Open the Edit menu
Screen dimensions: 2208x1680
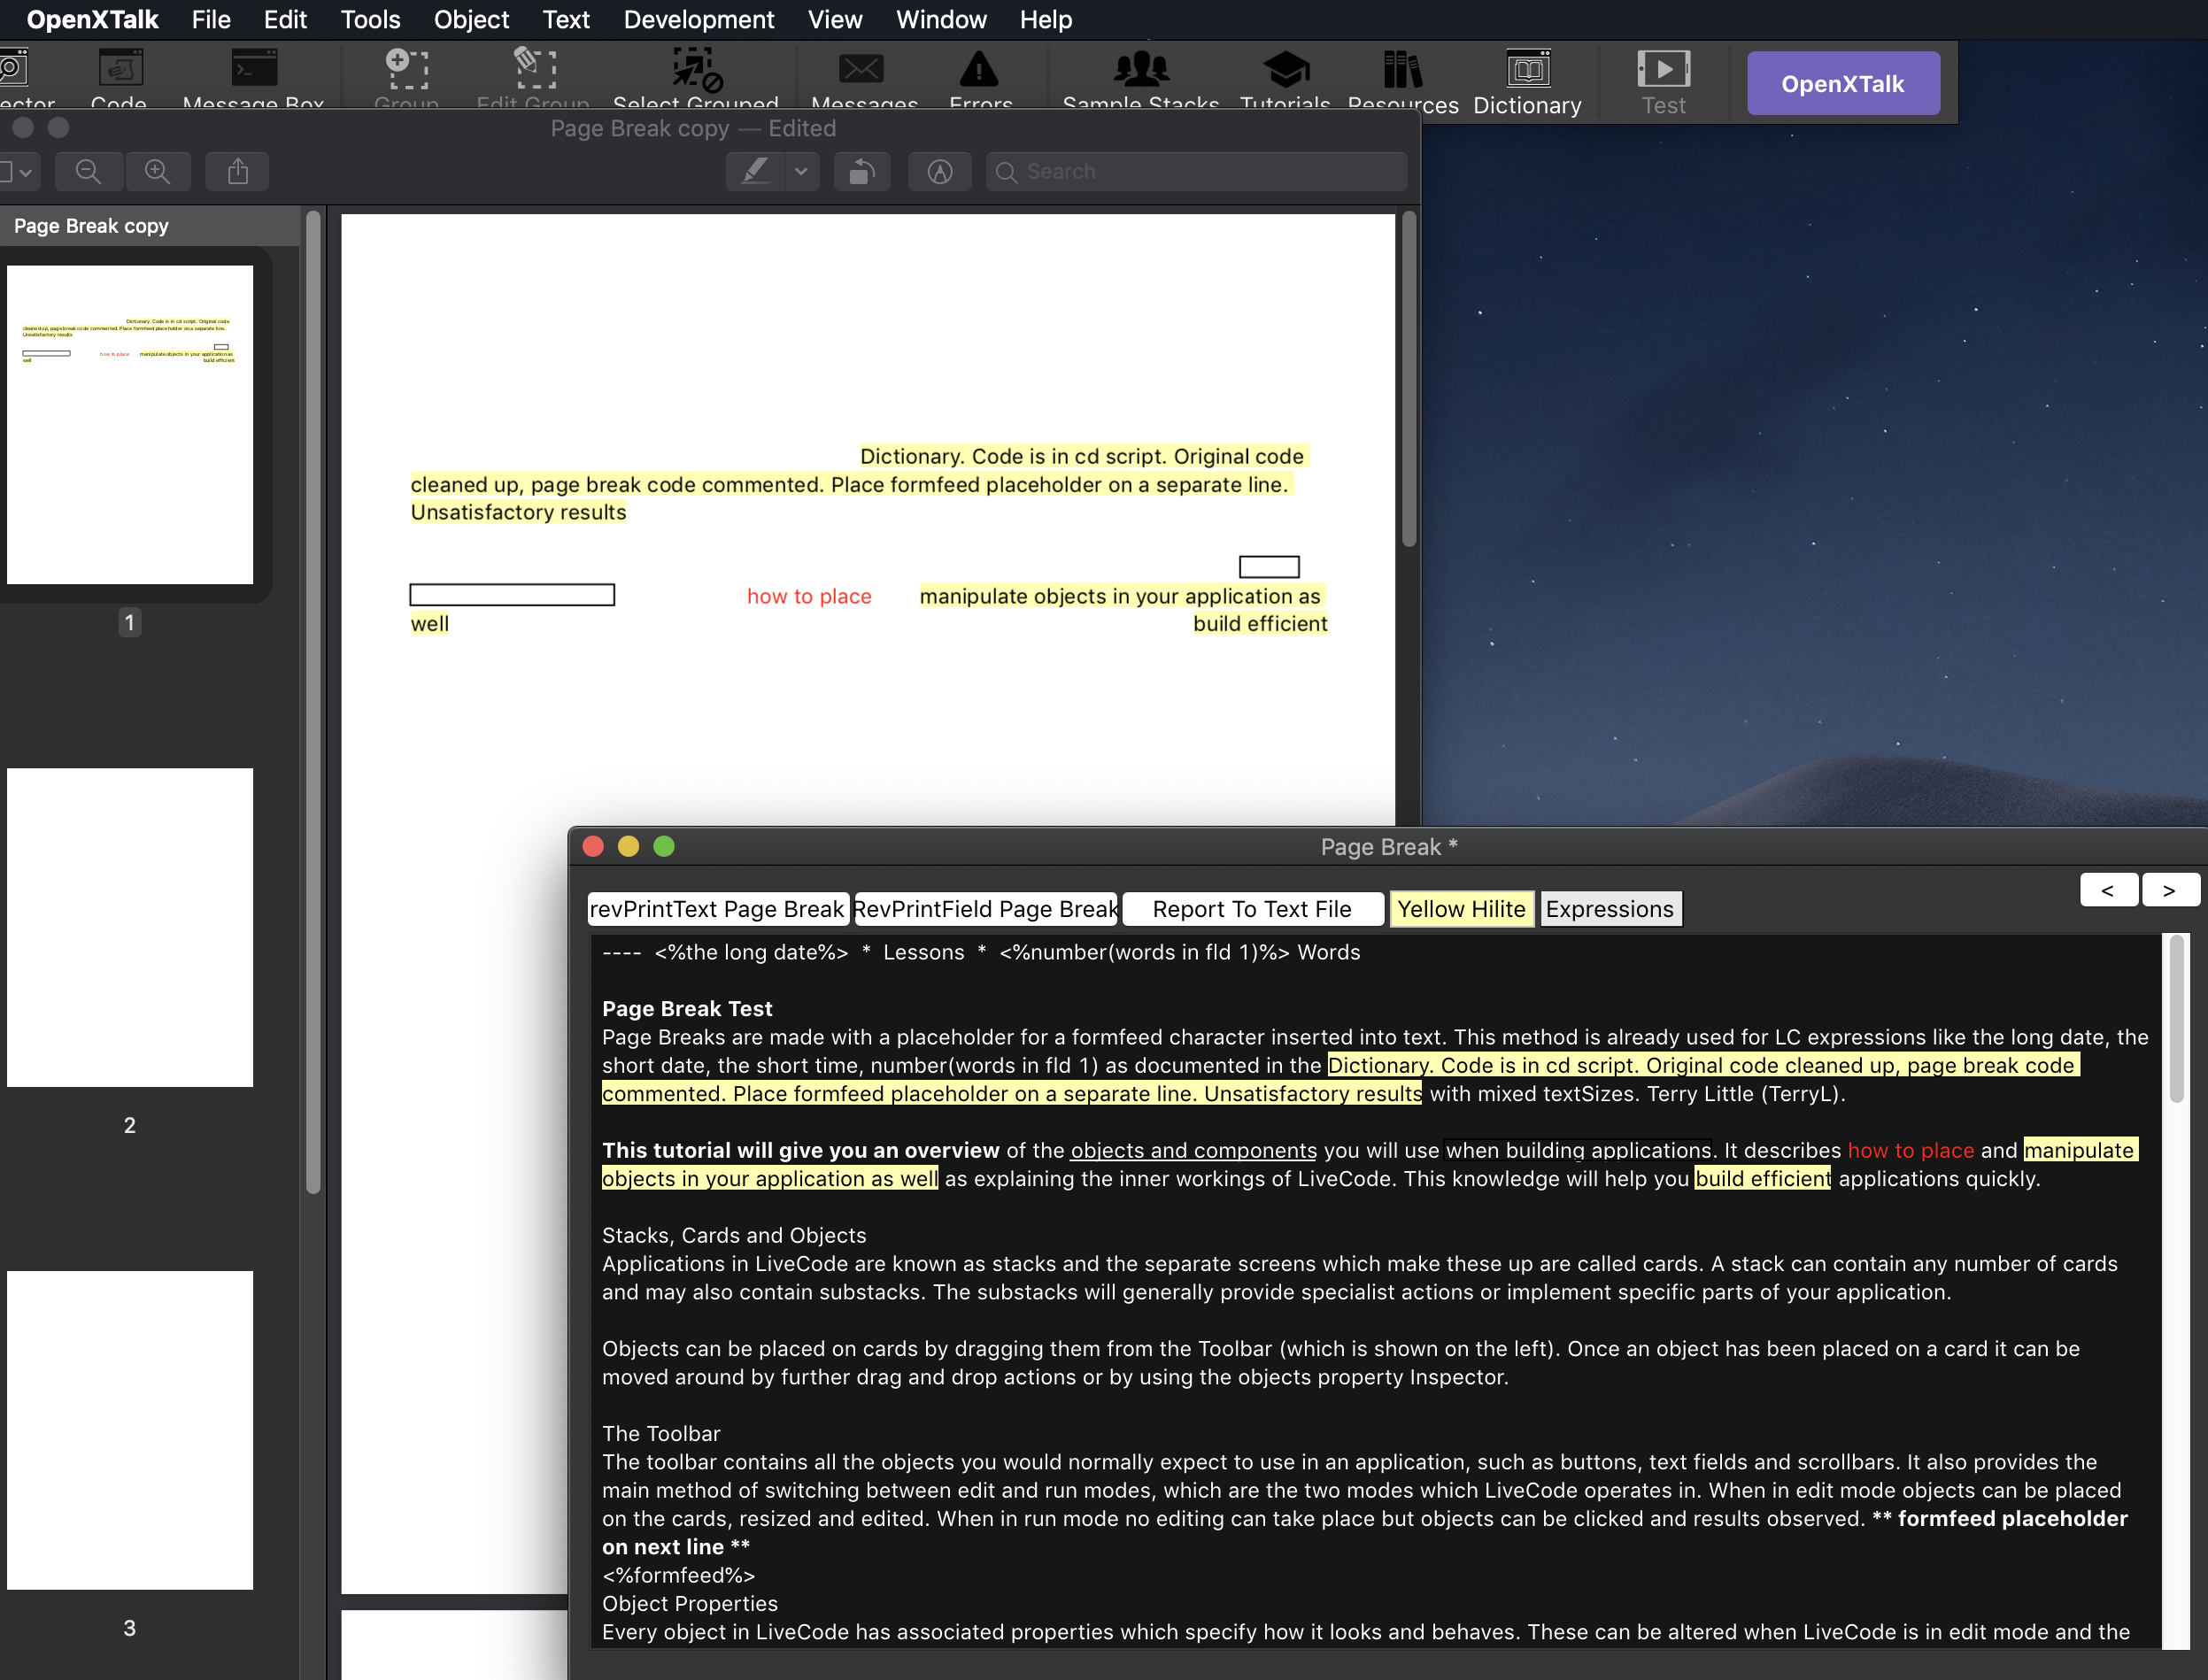(285, 19)
